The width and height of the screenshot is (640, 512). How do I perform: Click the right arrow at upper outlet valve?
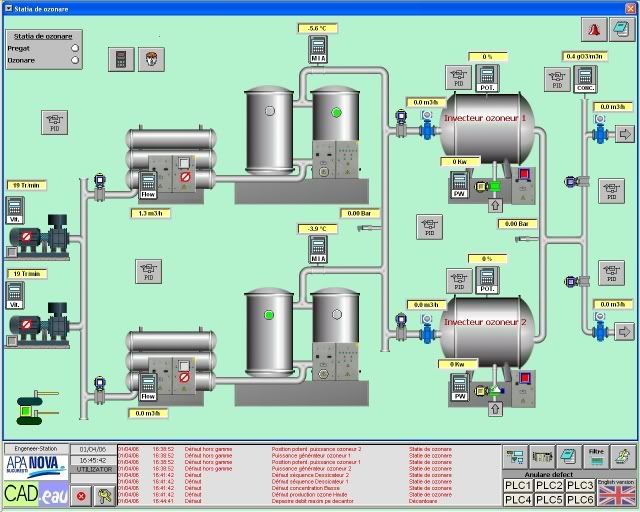pyautogui.click(x=624, y=134)
